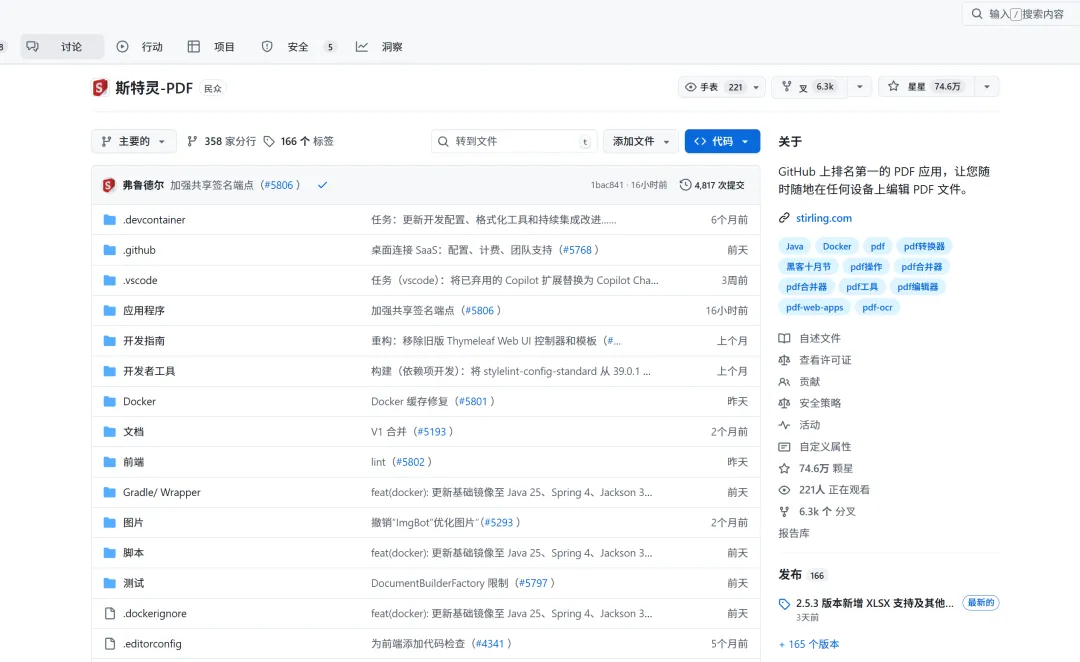Click the pdf-web-apps topic tag

814,307
